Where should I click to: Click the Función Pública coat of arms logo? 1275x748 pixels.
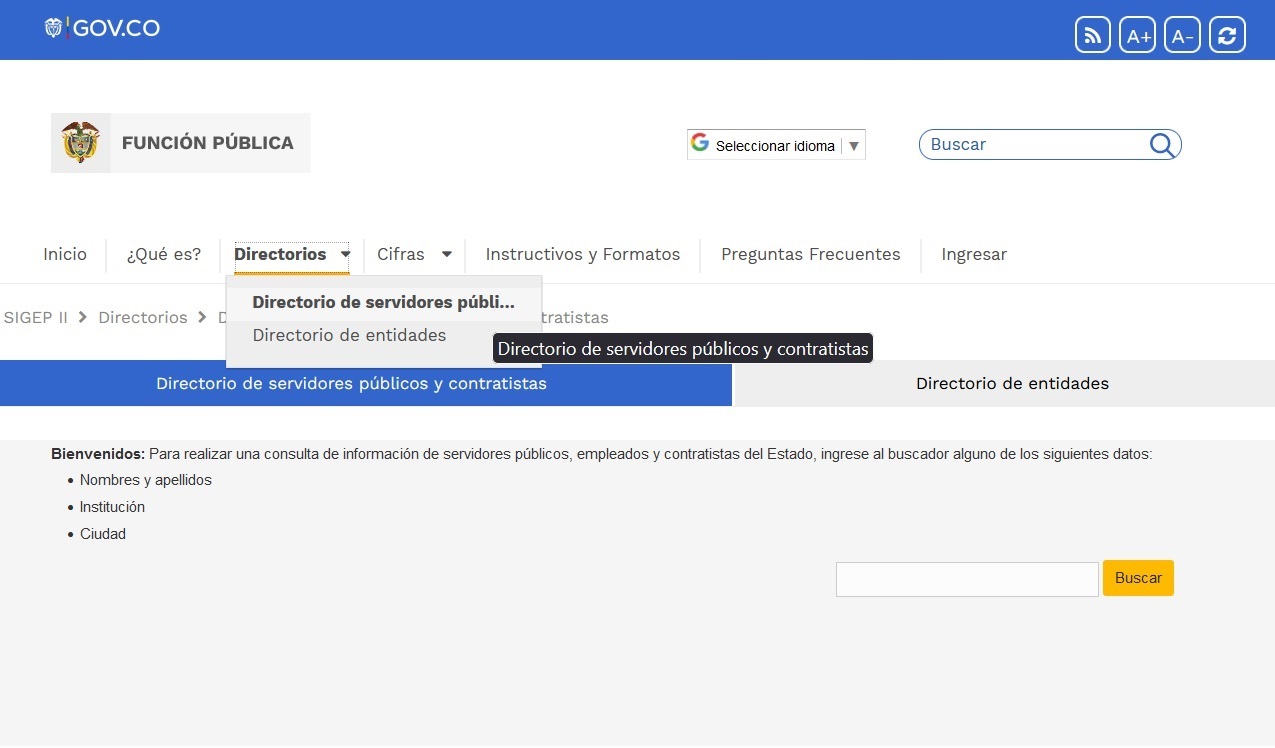(81, 143)
